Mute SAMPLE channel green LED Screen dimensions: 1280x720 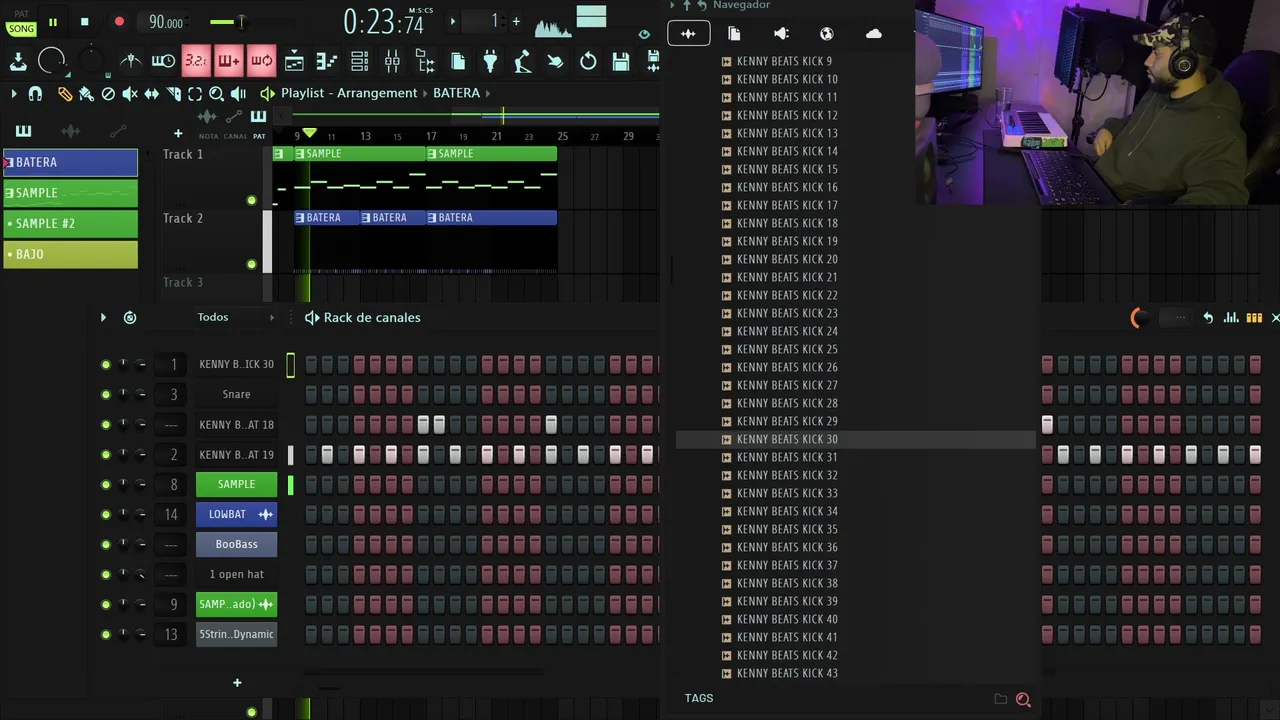(x=106, y=484)
